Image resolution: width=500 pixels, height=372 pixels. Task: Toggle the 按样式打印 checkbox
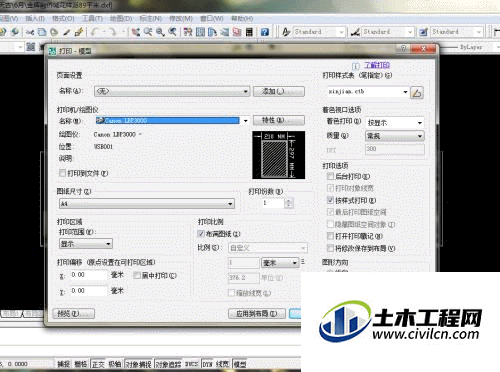click(x=330, y=200)
